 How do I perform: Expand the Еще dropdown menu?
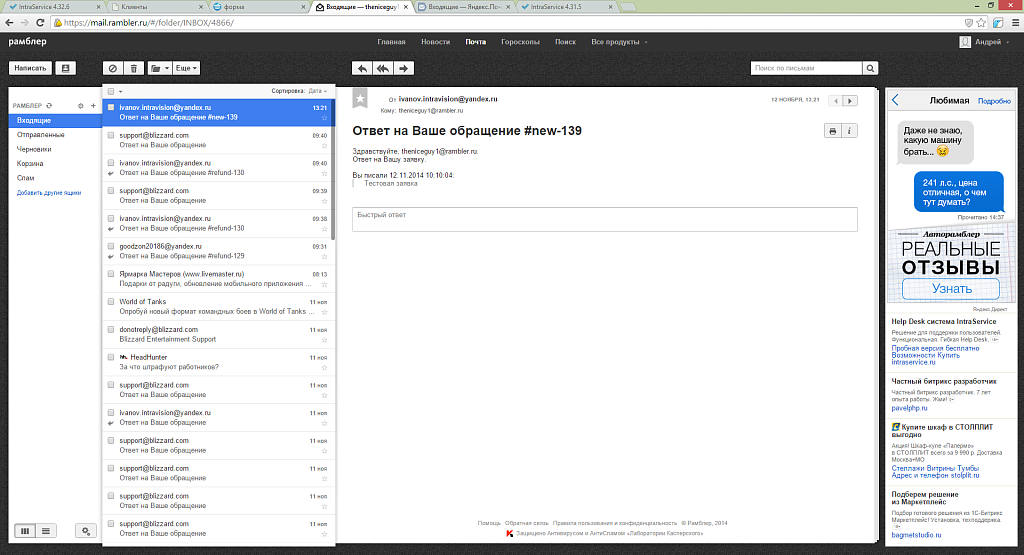click(187, 68)
